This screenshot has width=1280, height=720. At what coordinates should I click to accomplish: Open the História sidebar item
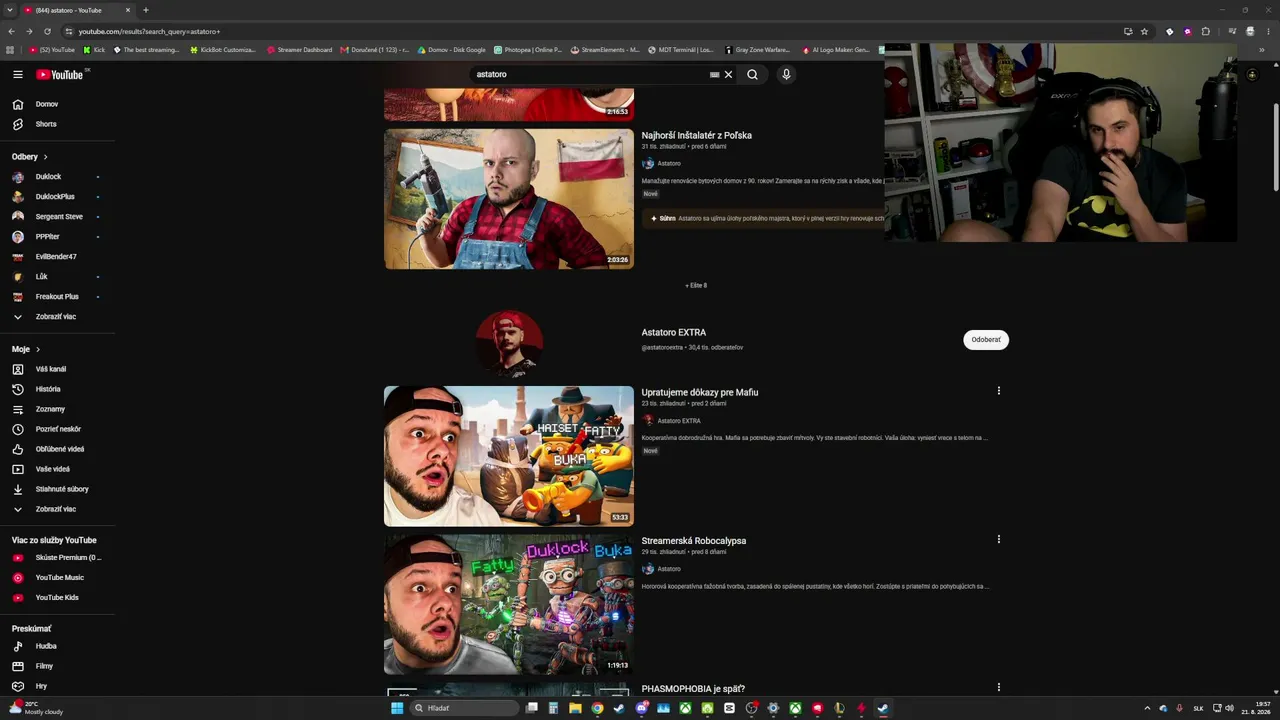(48, 389)
